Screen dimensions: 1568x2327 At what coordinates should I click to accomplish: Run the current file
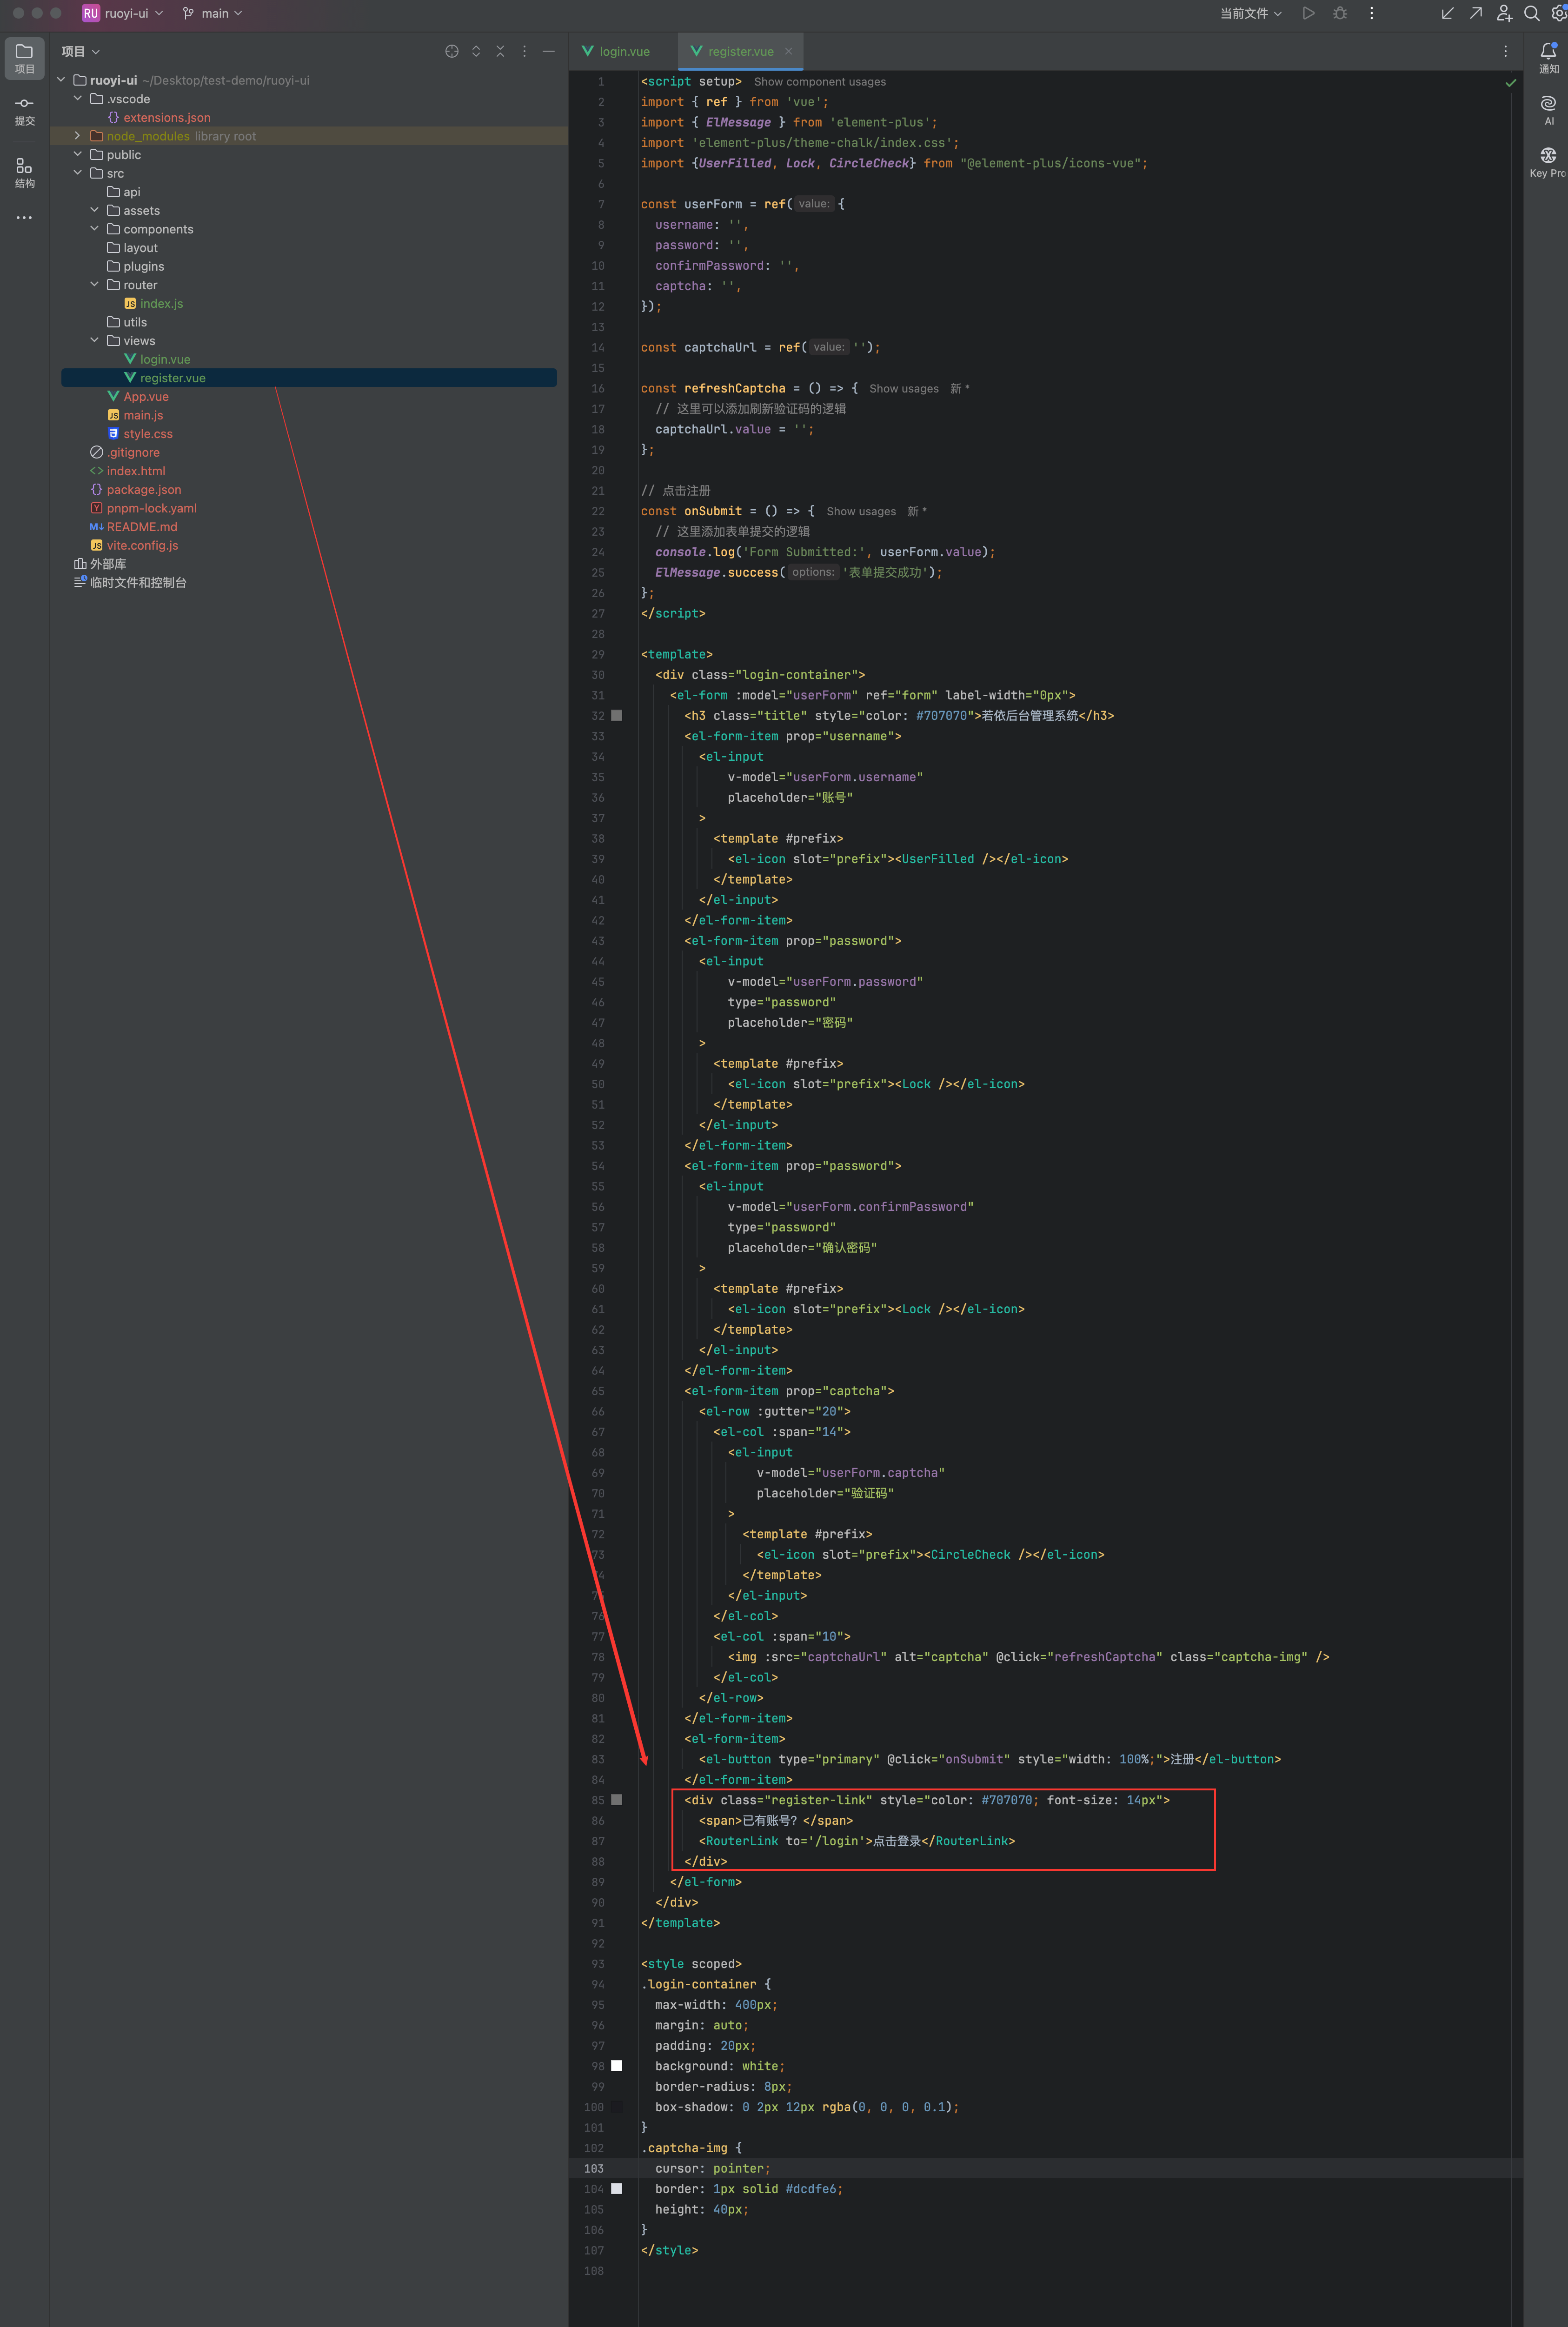point(1308,13)
